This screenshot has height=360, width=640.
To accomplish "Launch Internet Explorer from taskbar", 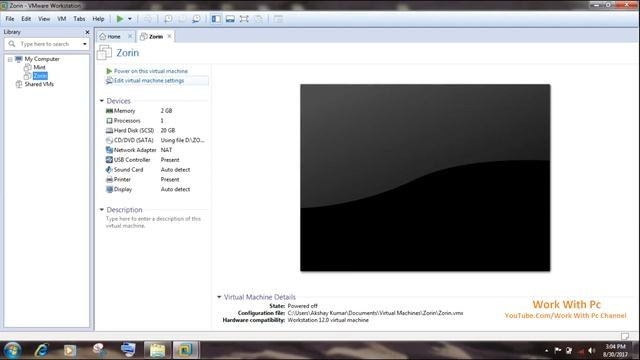I will click(42, 350).
